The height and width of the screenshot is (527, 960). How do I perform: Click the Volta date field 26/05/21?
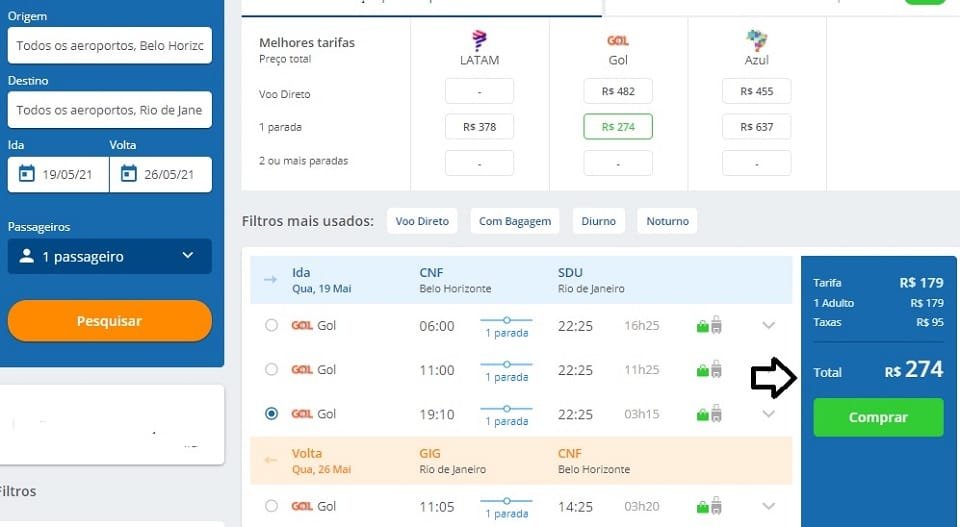point(160,174)
